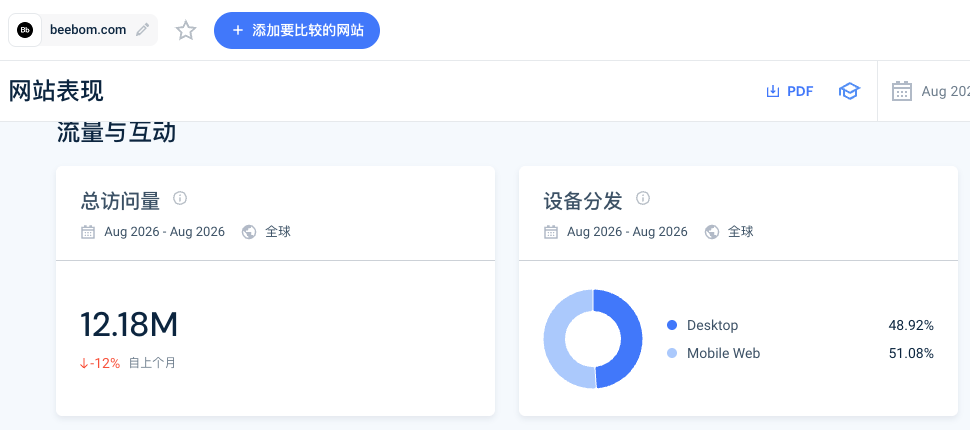Click globe icon in 总访问量 card

[x=249, y=232]
